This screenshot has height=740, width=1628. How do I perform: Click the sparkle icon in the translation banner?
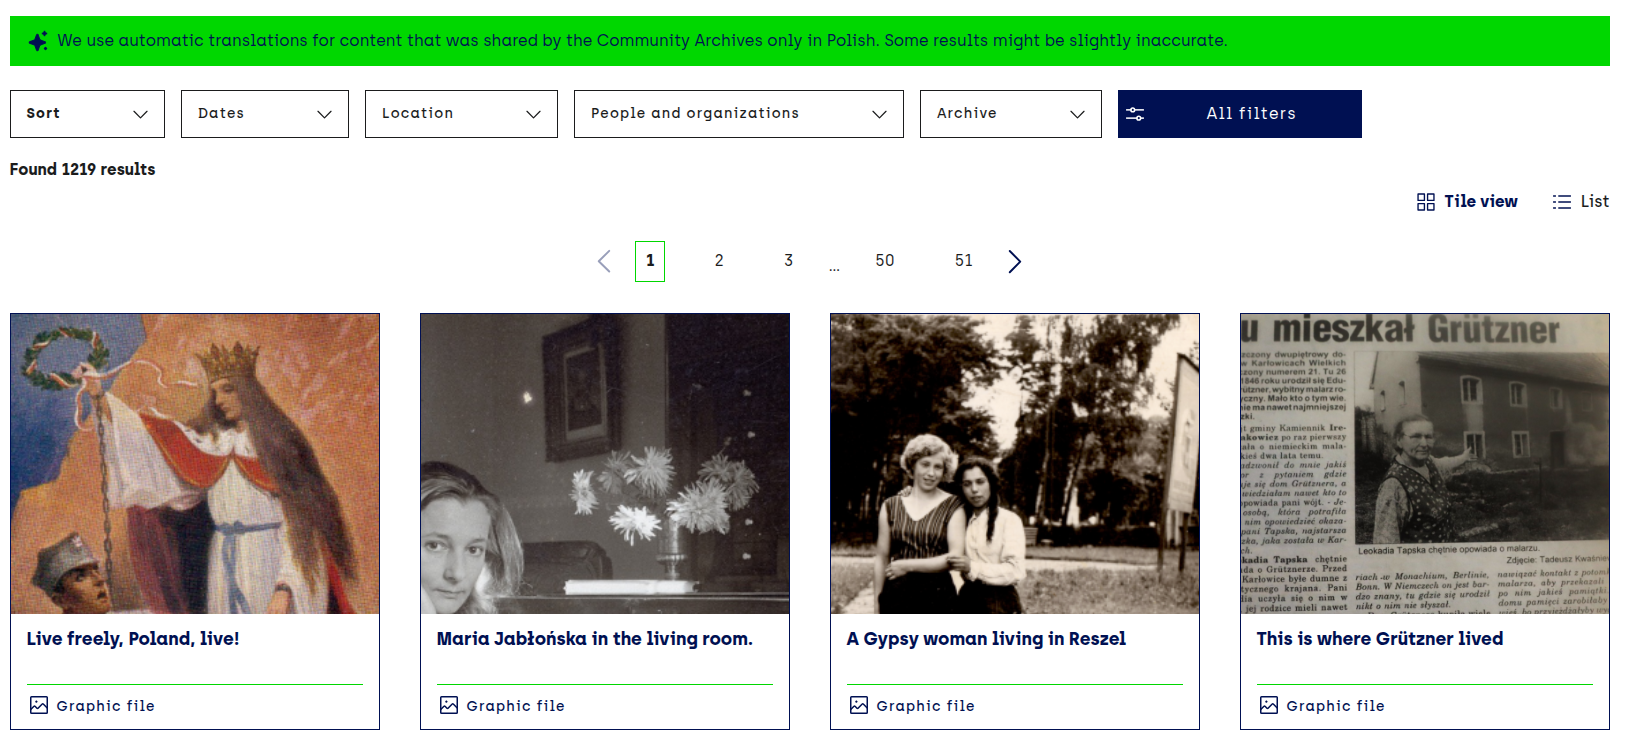click(x=38, y=41)
